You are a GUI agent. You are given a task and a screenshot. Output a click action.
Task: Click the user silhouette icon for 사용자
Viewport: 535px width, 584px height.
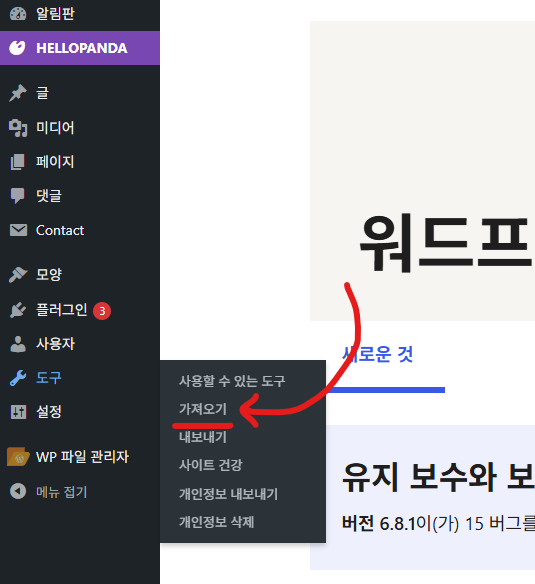[x=18, y=344]
